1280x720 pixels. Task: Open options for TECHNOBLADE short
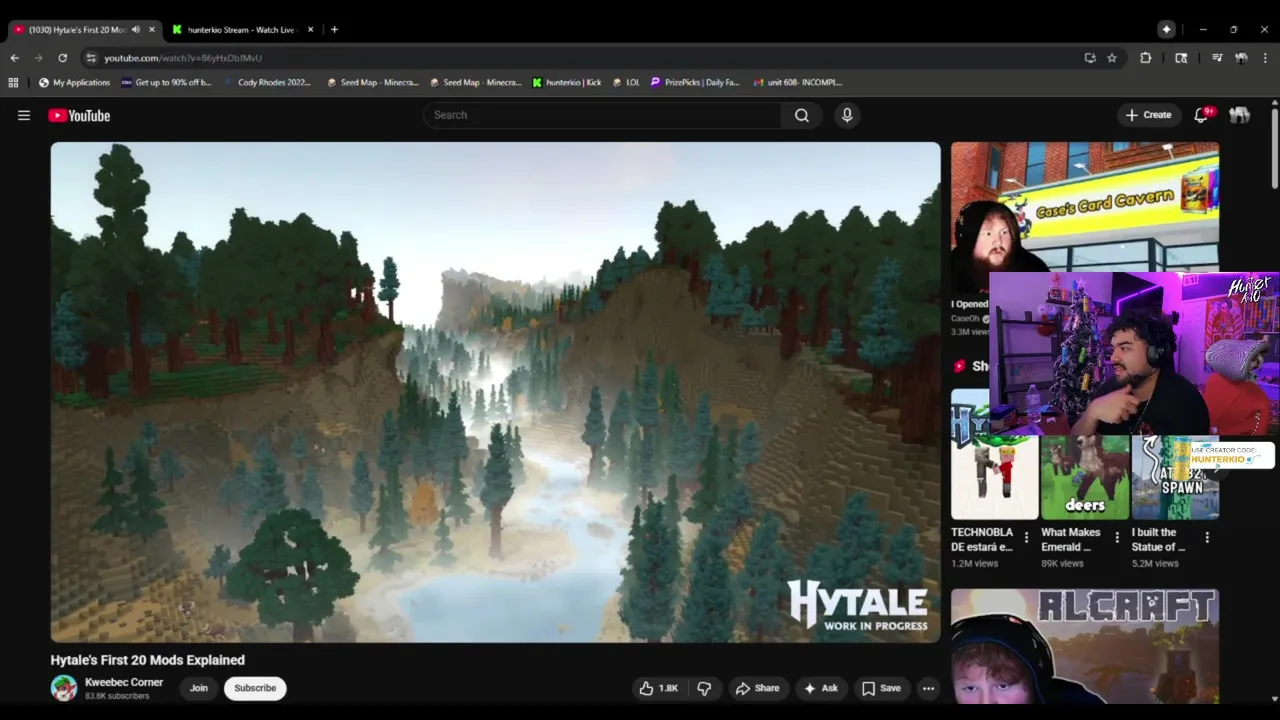(1026, 538)
